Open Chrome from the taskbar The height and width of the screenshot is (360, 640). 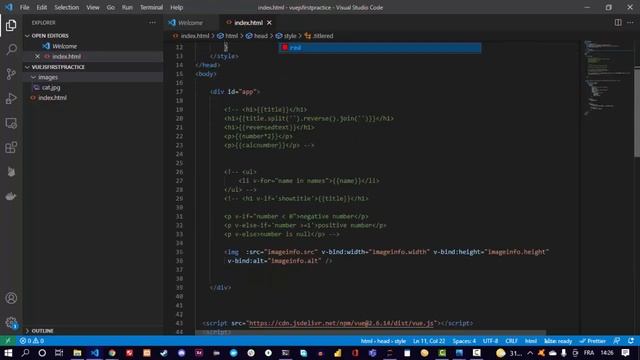112,353
